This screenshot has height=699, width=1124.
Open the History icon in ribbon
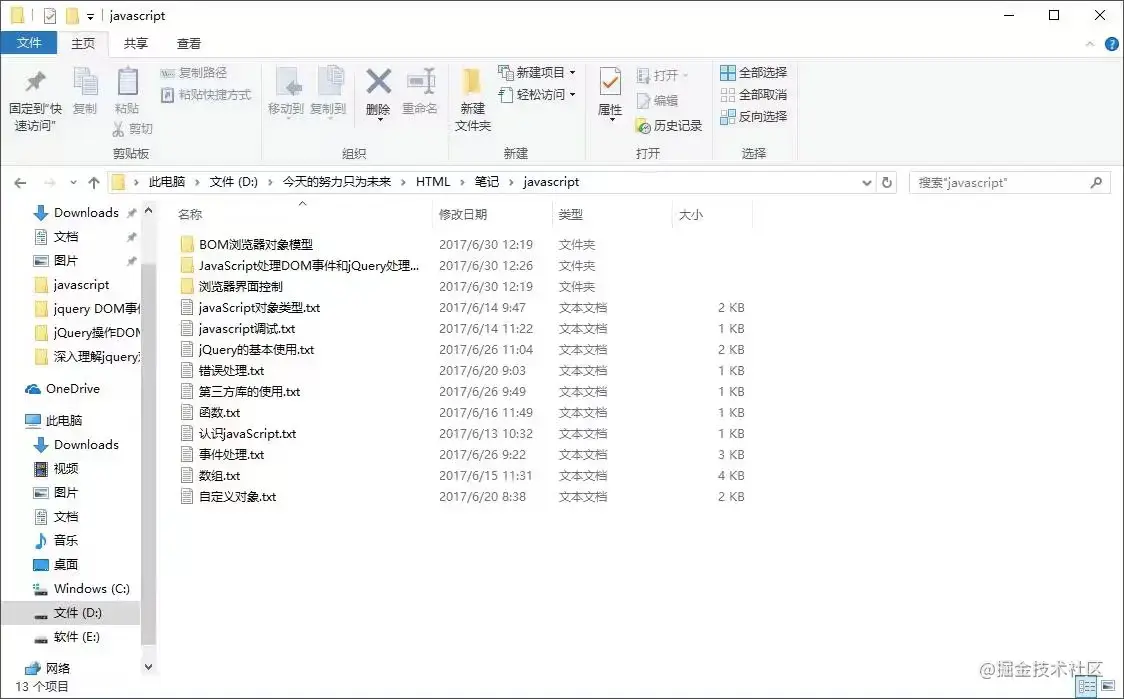(643, 126)
